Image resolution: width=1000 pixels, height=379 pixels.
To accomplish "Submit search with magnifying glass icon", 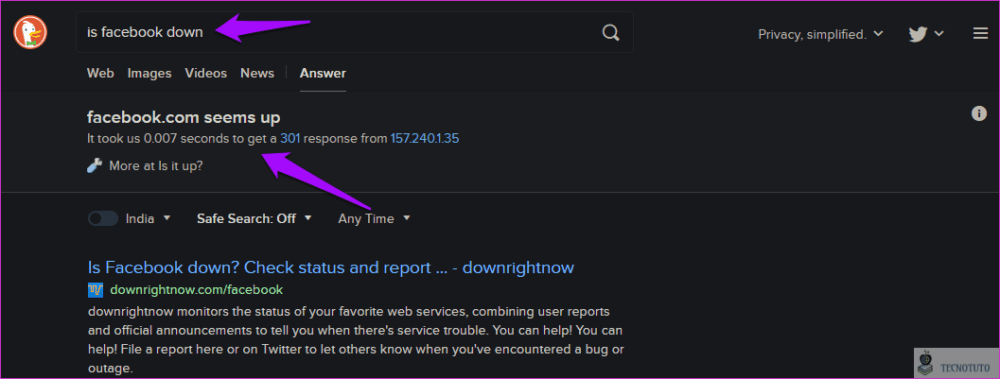I will [x=610, y=33].
